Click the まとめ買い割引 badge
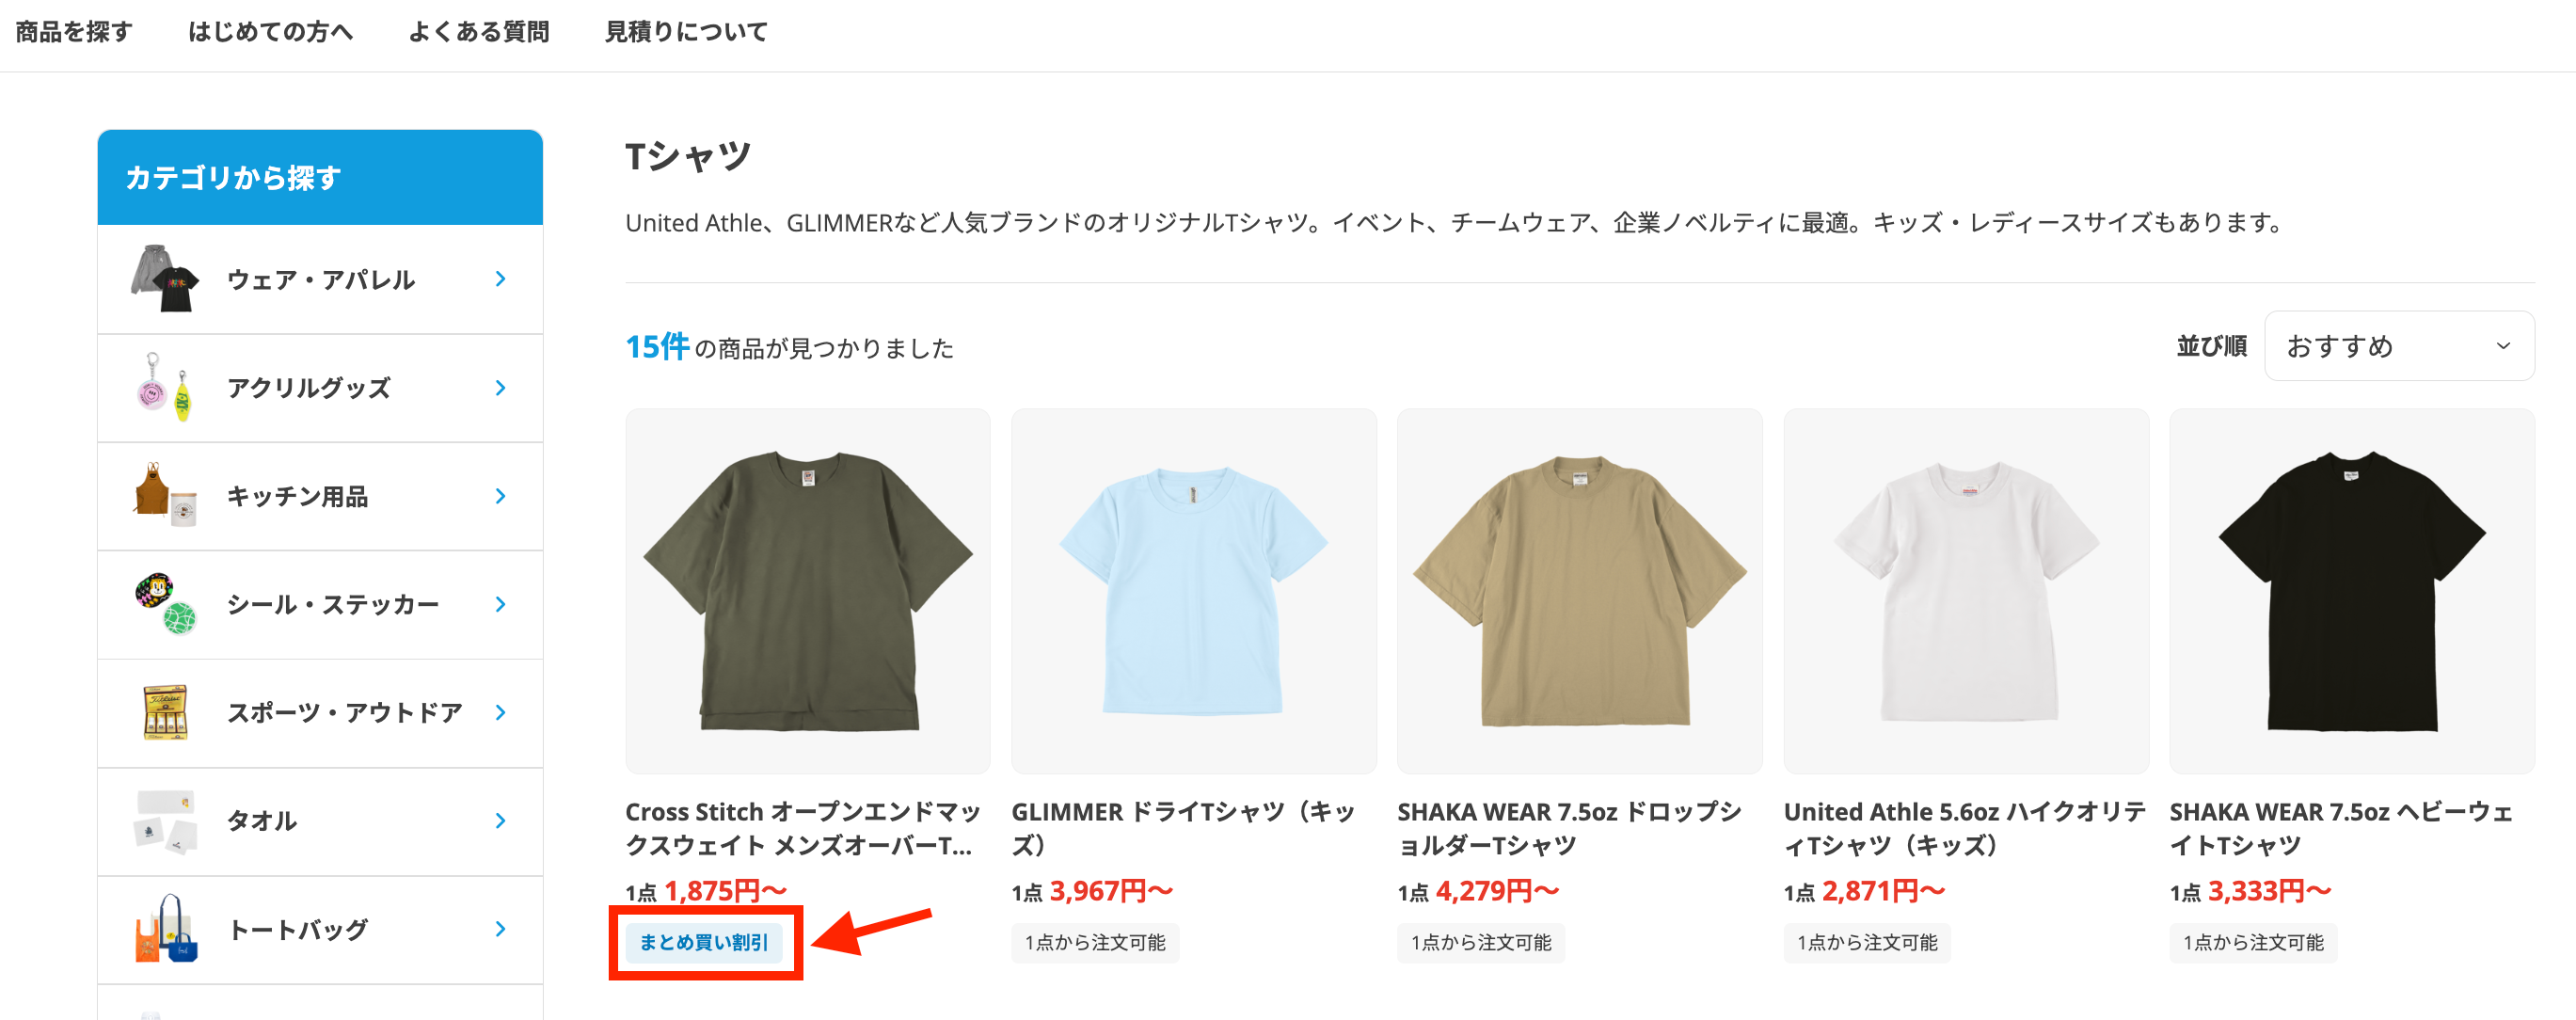The width and height of the screenshot is (2576, 1020). 704,942
